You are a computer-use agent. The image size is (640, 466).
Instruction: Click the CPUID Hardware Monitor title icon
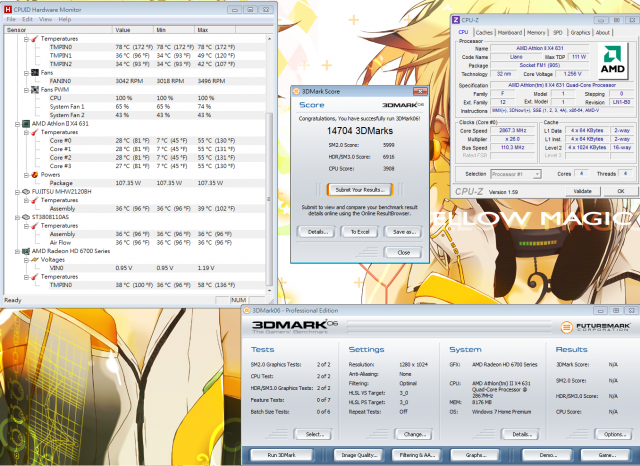[x=8, y=9]
